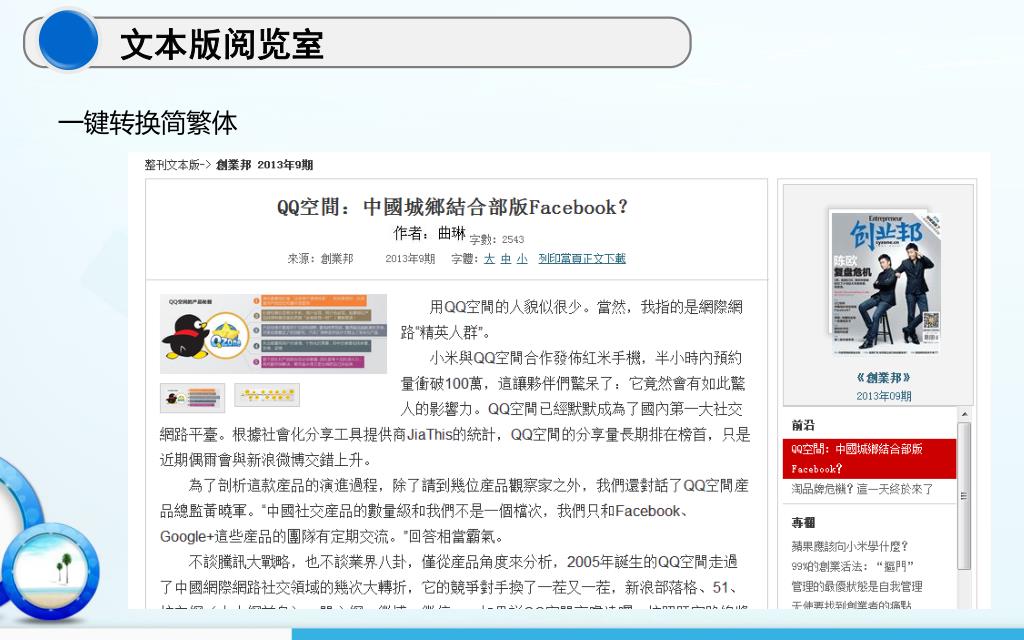Click the 前沿 section heading
The width and height of the screenshot is (1024, 640).
[x=803, y=425]
